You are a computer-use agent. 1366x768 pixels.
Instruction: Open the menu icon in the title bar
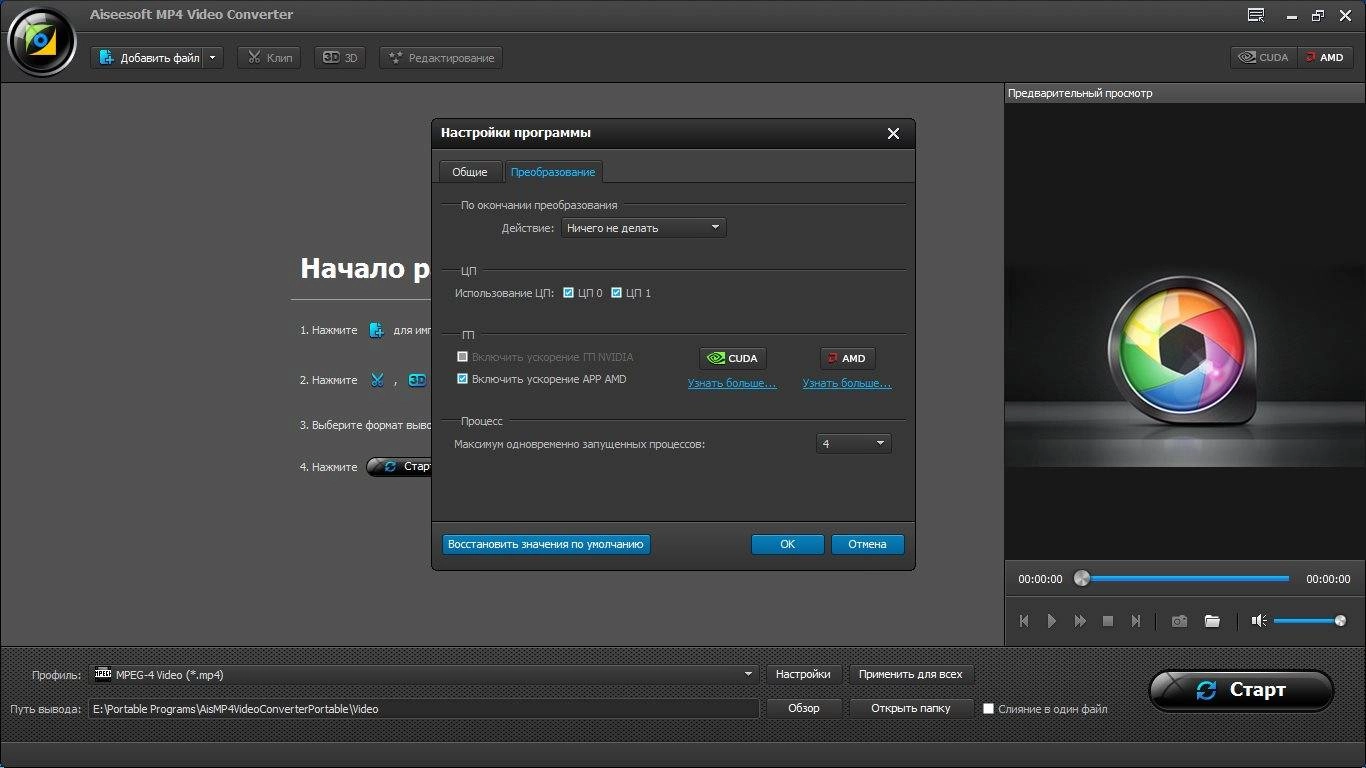tap(1256, 15)
